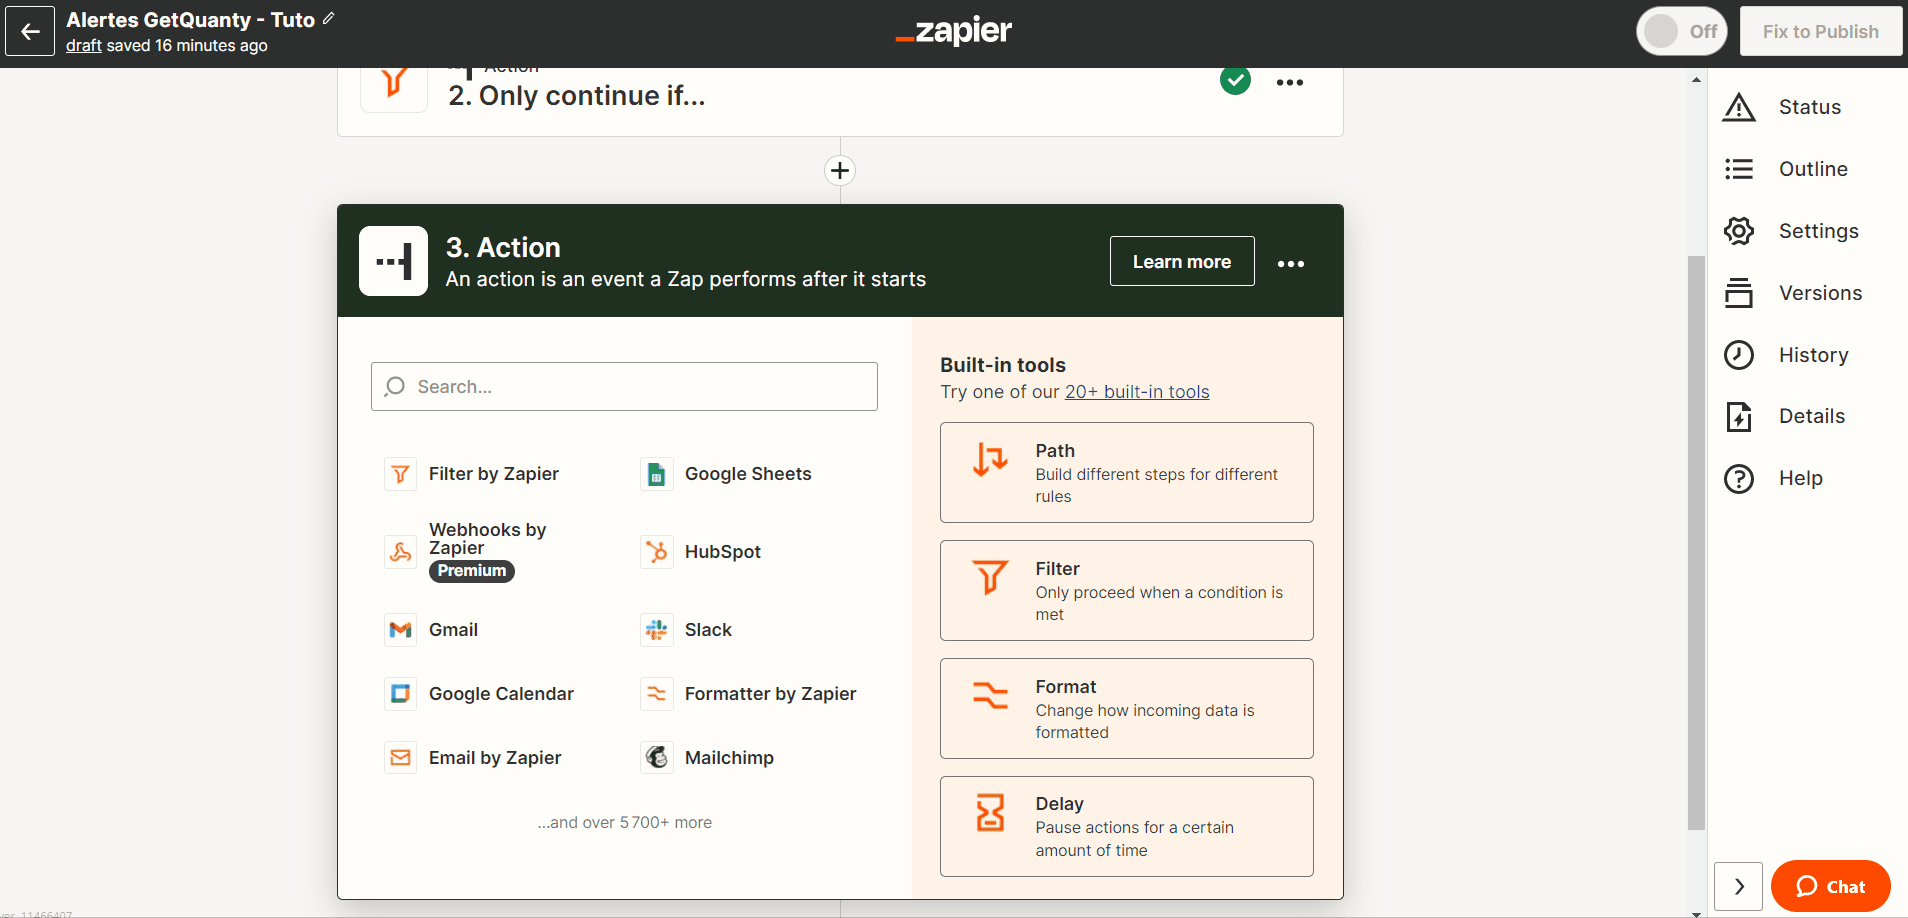Select Email by Zapier app

[x=474, y=758]
